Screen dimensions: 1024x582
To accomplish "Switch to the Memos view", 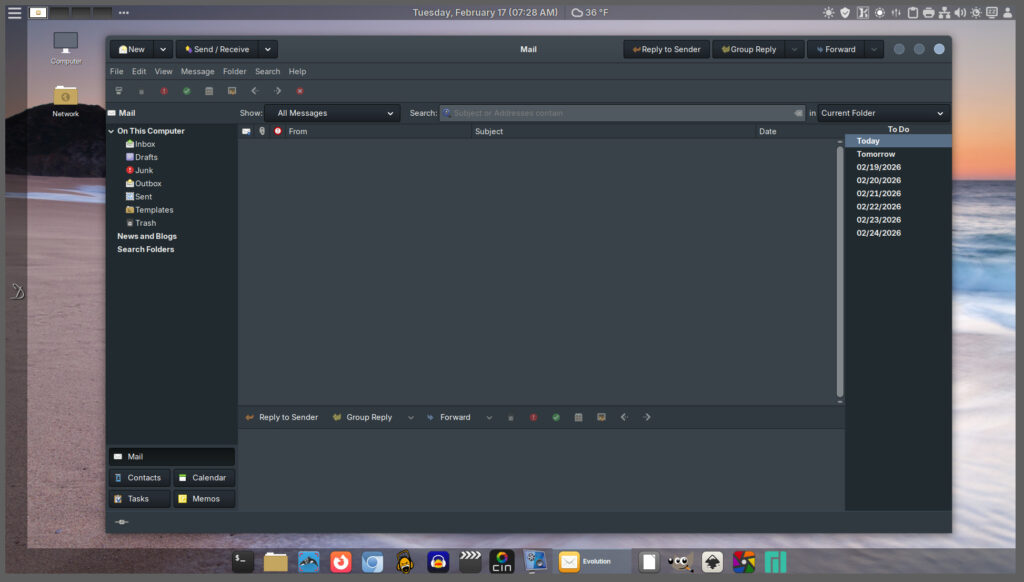I will (x=204, y=498).
